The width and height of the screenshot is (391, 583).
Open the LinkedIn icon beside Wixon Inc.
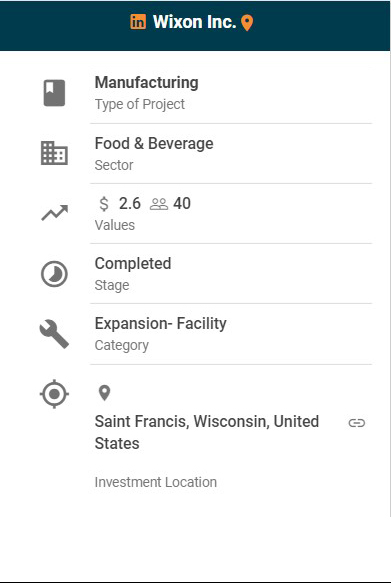pos(138,22)
